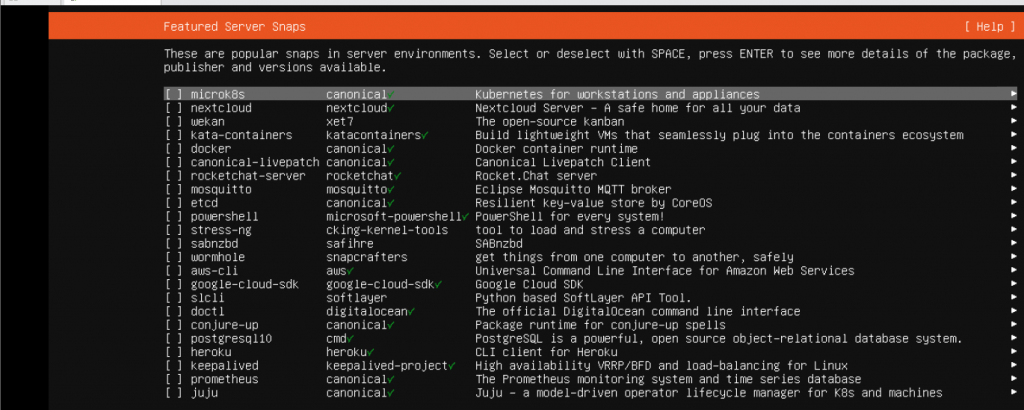Expand details arrow for wekan row

click(x=1014, y=121)
